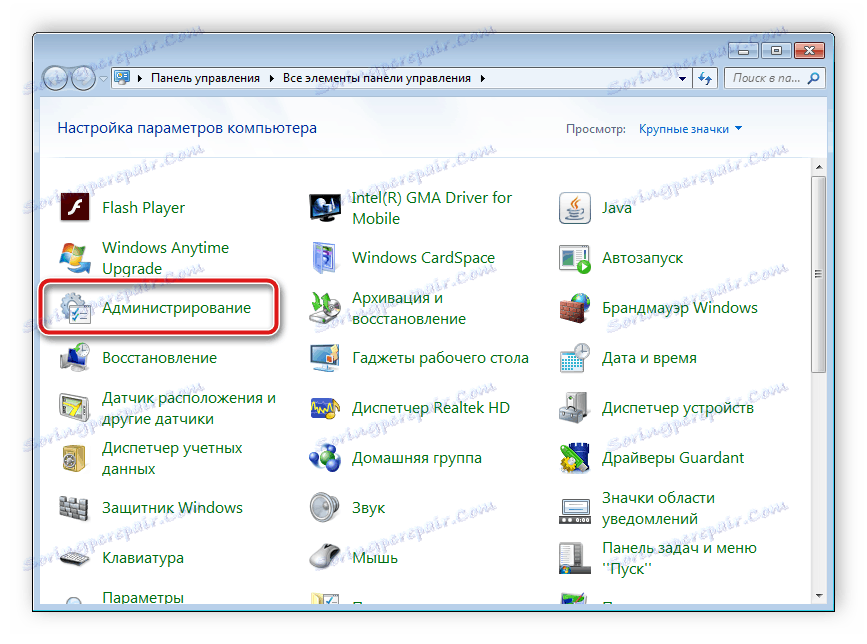
Task: Open the Домашняя группа spheres icon
Action: (x=325, y=458)
